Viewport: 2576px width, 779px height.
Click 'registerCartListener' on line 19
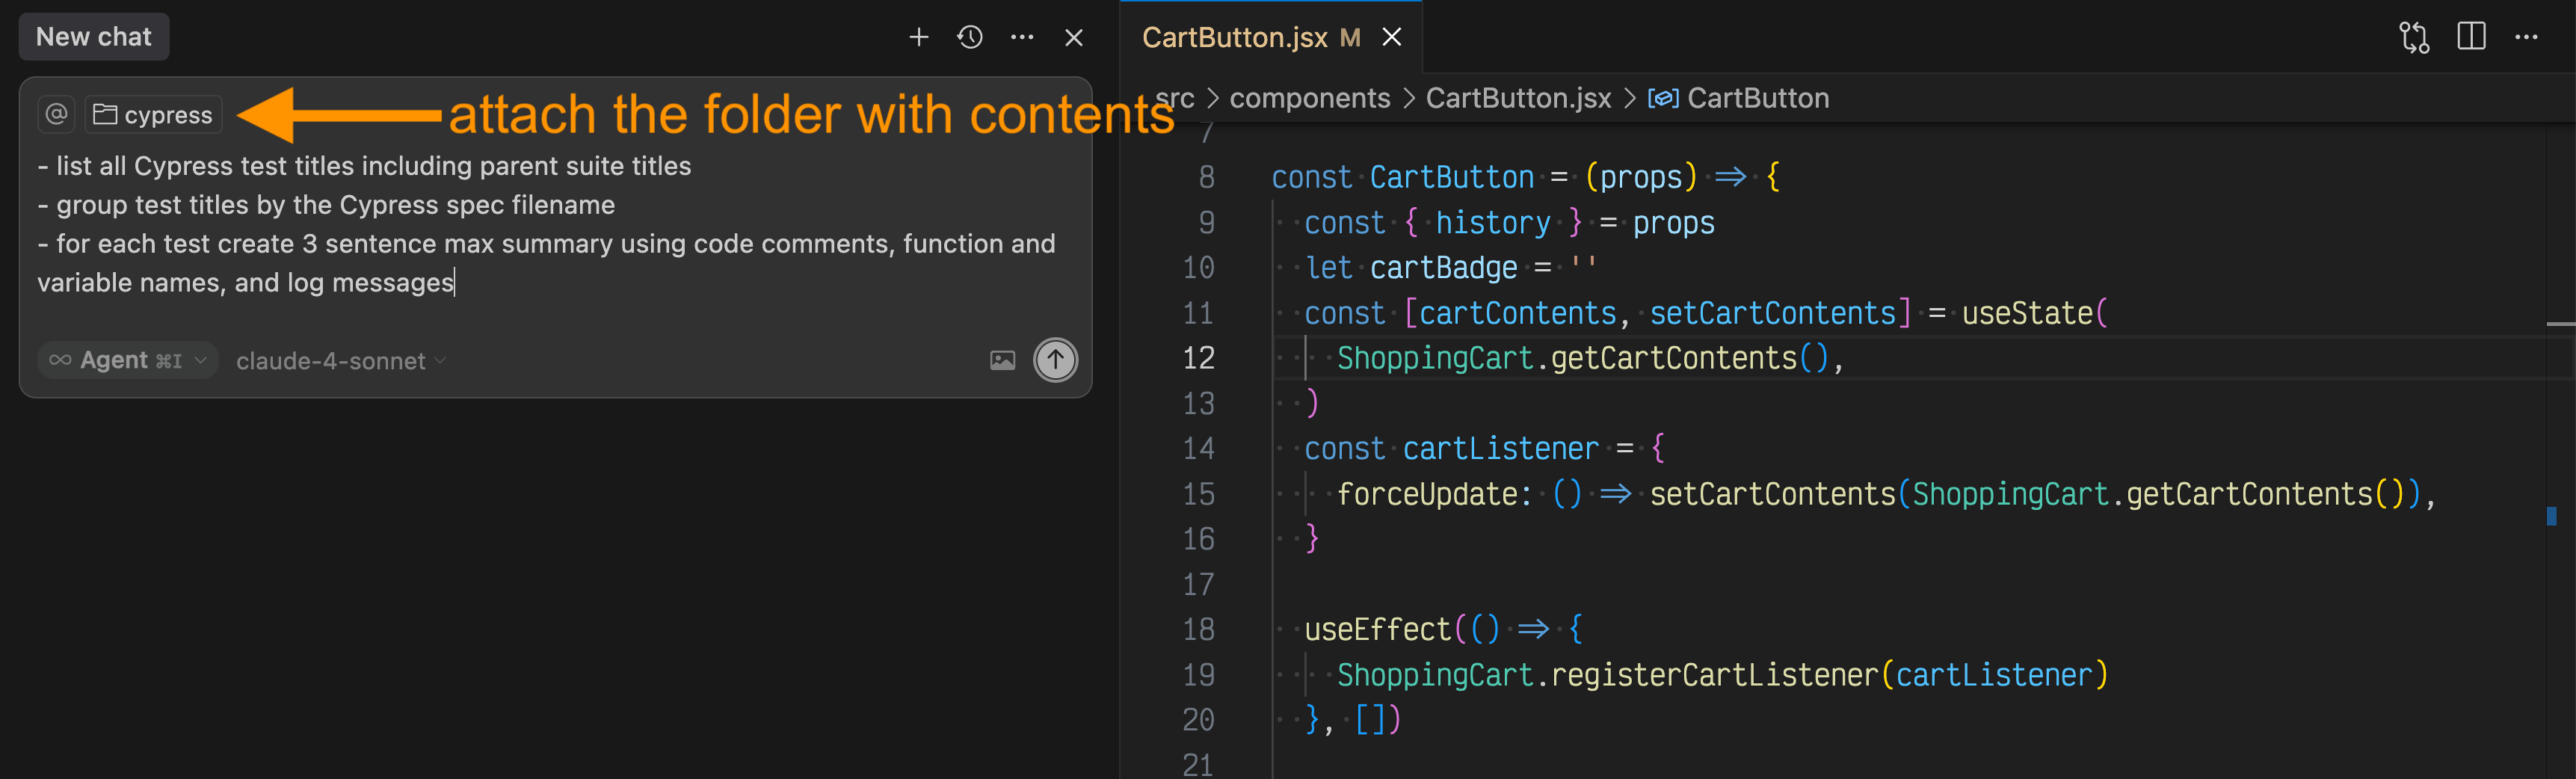point(1714,675)
